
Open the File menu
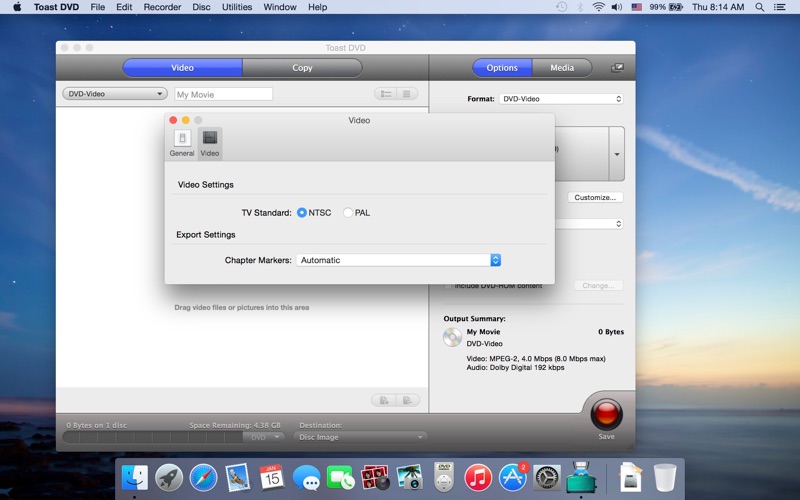tap(97, 7)
